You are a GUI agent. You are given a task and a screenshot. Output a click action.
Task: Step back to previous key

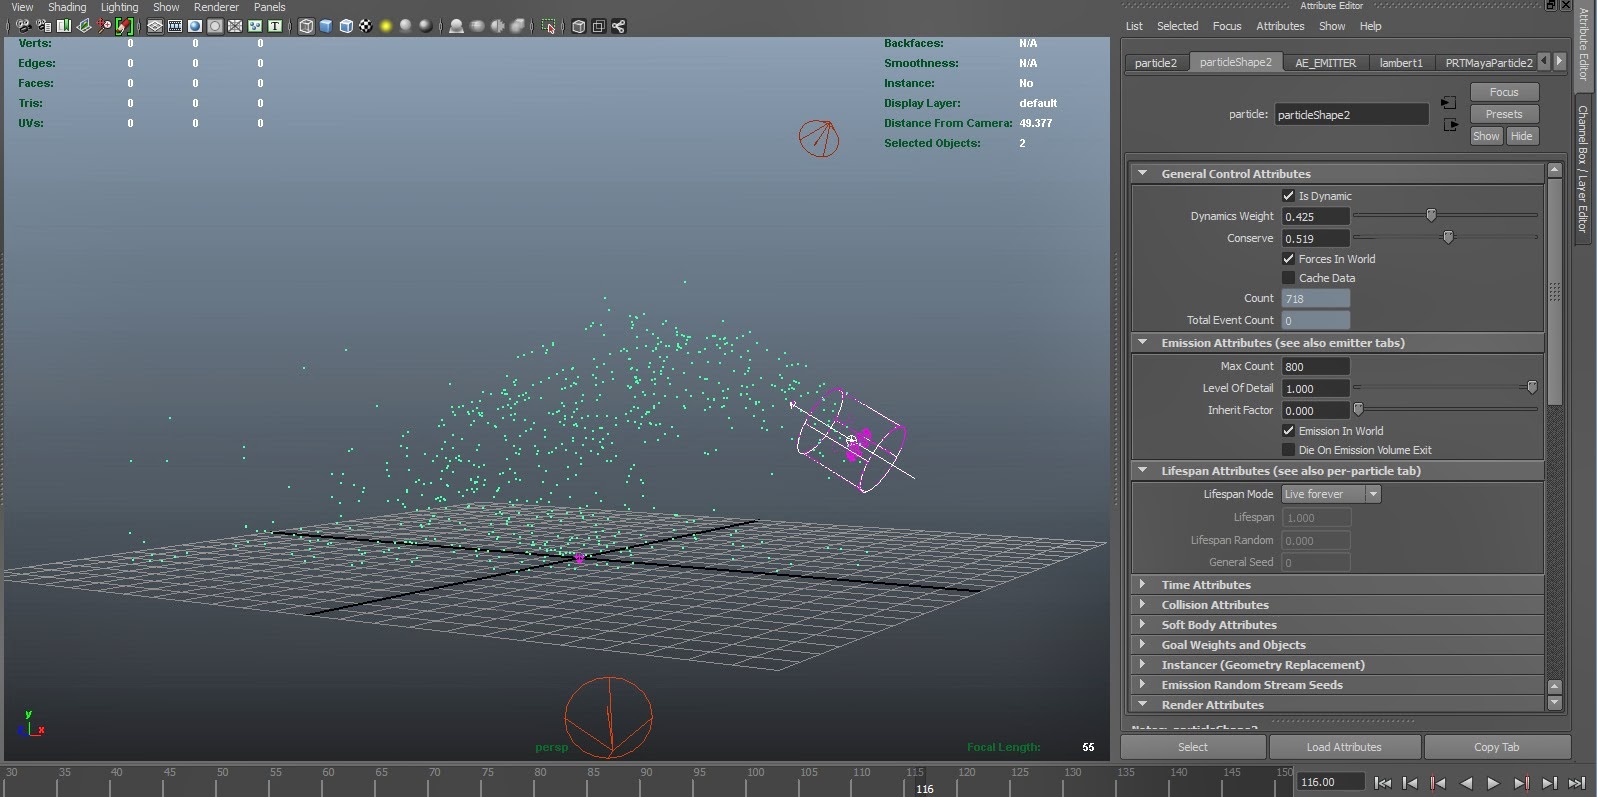click(x=1438, y=783)
